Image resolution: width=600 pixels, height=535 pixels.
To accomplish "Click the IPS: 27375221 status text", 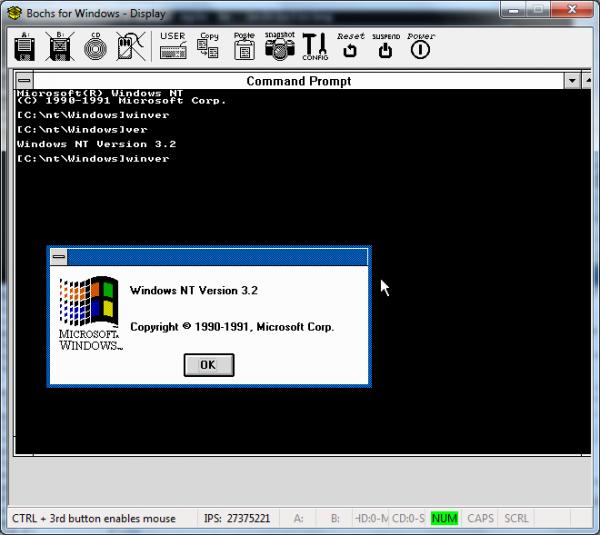I will pos(237,519).
